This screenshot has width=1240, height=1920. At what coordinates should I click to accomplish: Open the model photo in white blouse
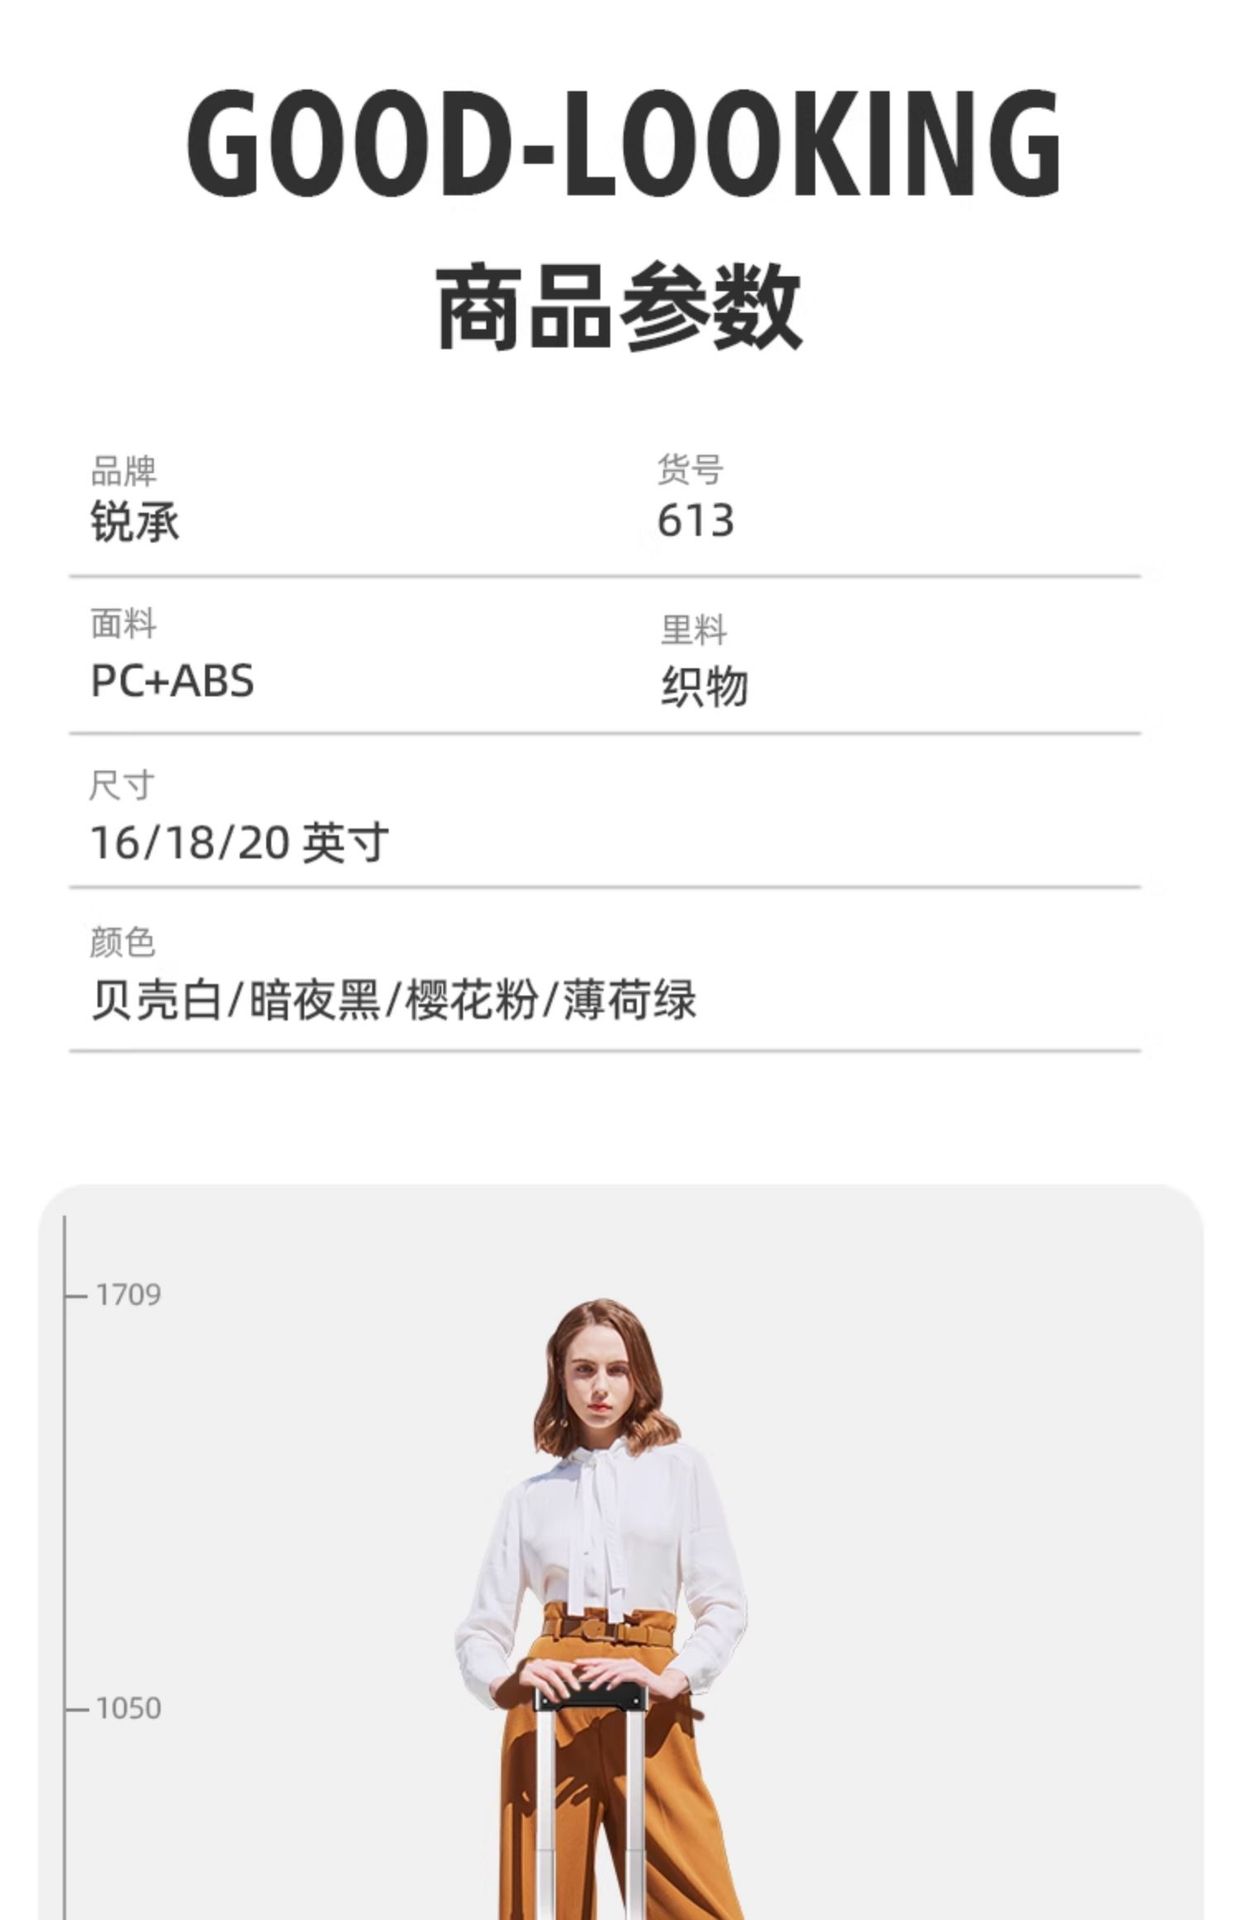(x=601, y=1609)
